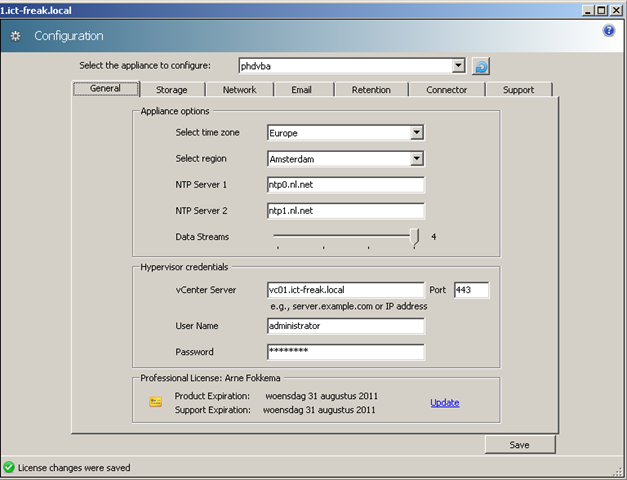Open the Network tab
627x480 pixels.
[239, 90]
